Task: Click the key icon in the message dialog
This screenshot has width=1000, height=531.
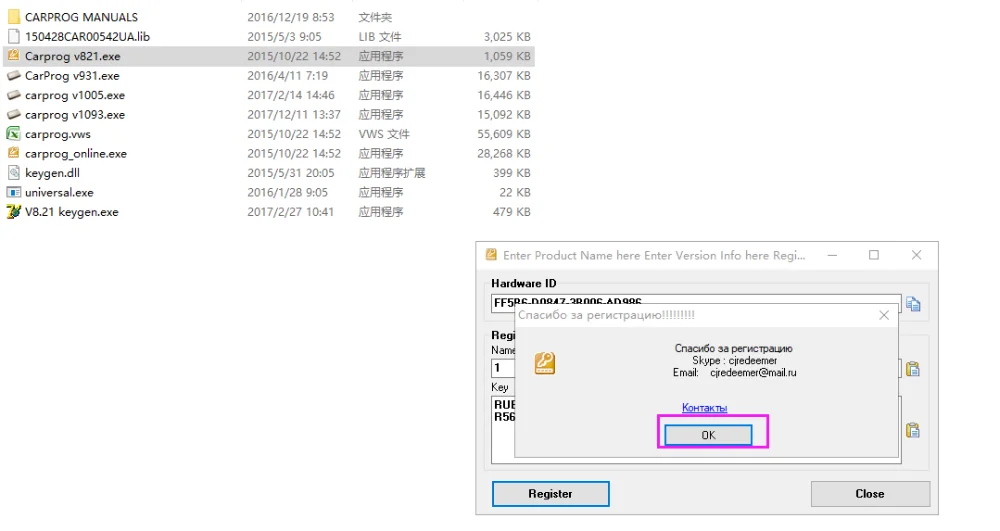Action: click(545, 363)
